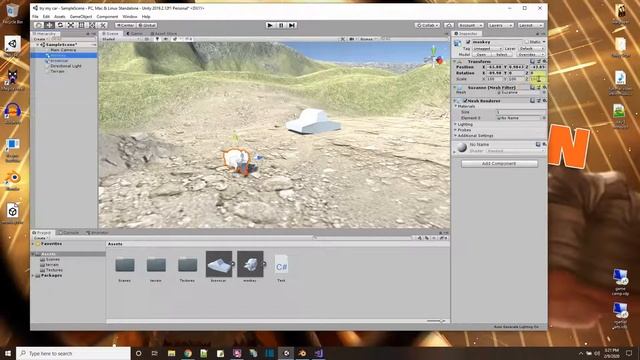Screen dimensions: 640x360
Task: Open the GameObject menu
Action: 81,17
